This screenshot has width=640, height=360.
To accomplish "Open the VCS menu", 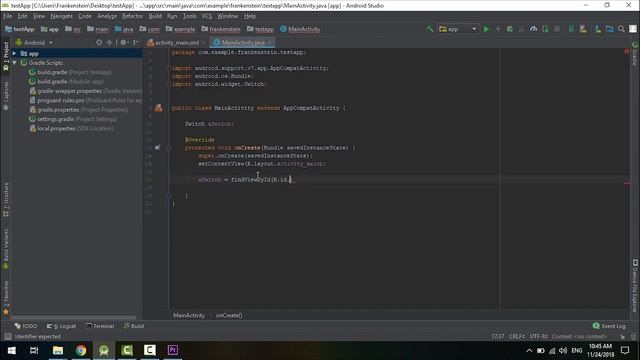I will coord(207,16).
